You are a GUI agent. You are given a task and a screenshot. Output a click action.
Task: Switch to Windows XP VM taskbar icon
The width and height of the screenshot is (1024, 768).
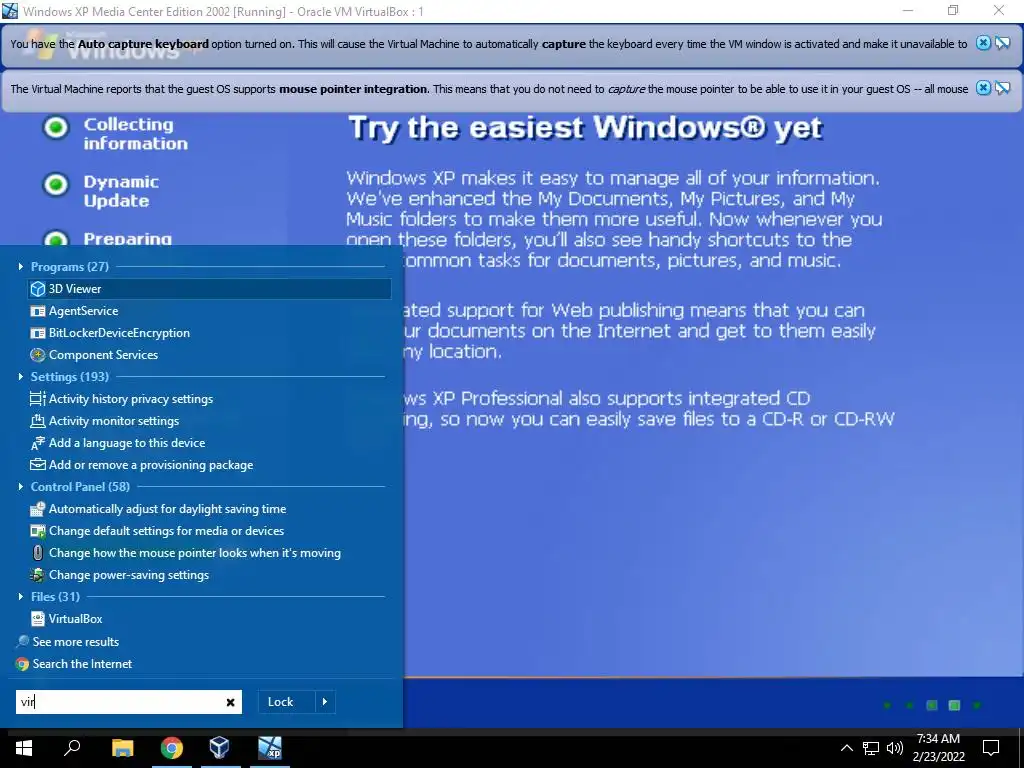[269, 748]
